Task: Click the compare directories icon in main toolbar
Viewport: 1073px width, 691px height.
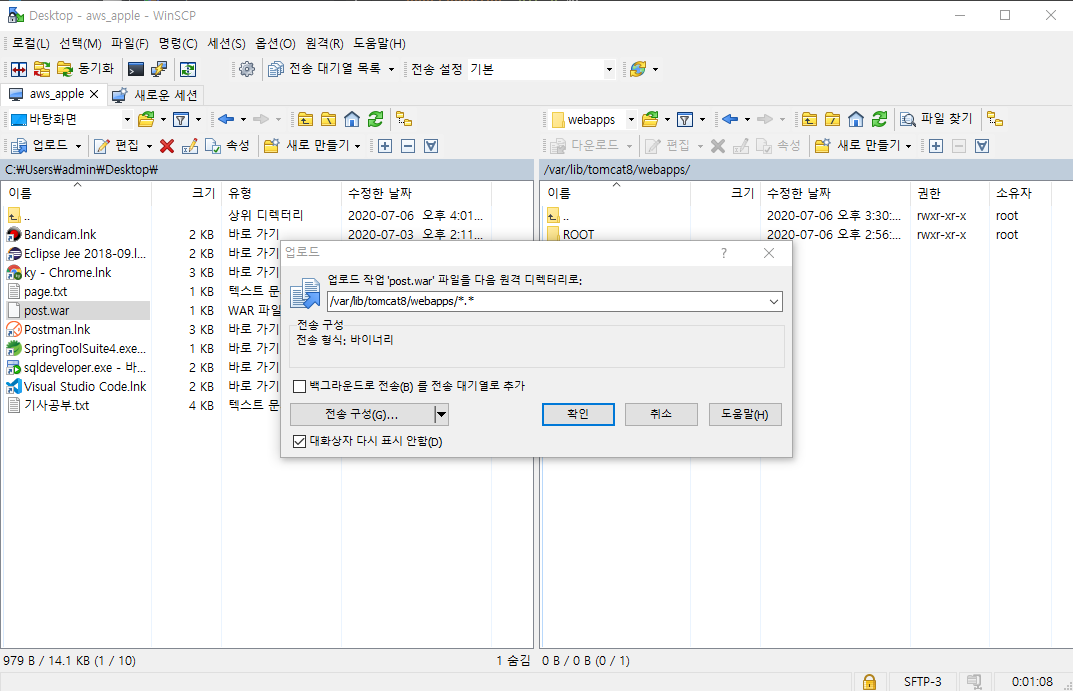Action: [19, 69]
